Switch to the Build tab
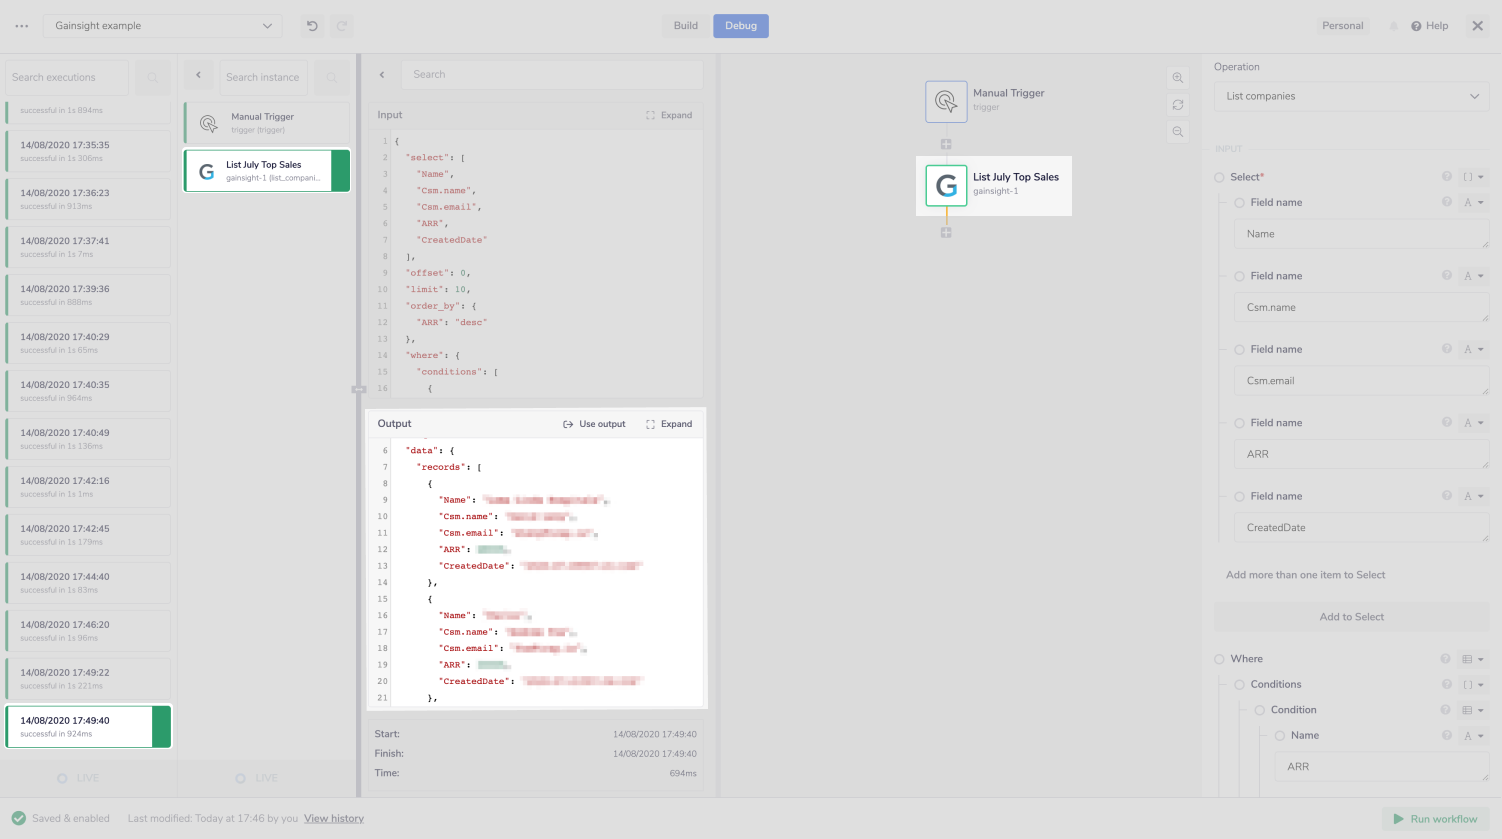 (684, 25)
